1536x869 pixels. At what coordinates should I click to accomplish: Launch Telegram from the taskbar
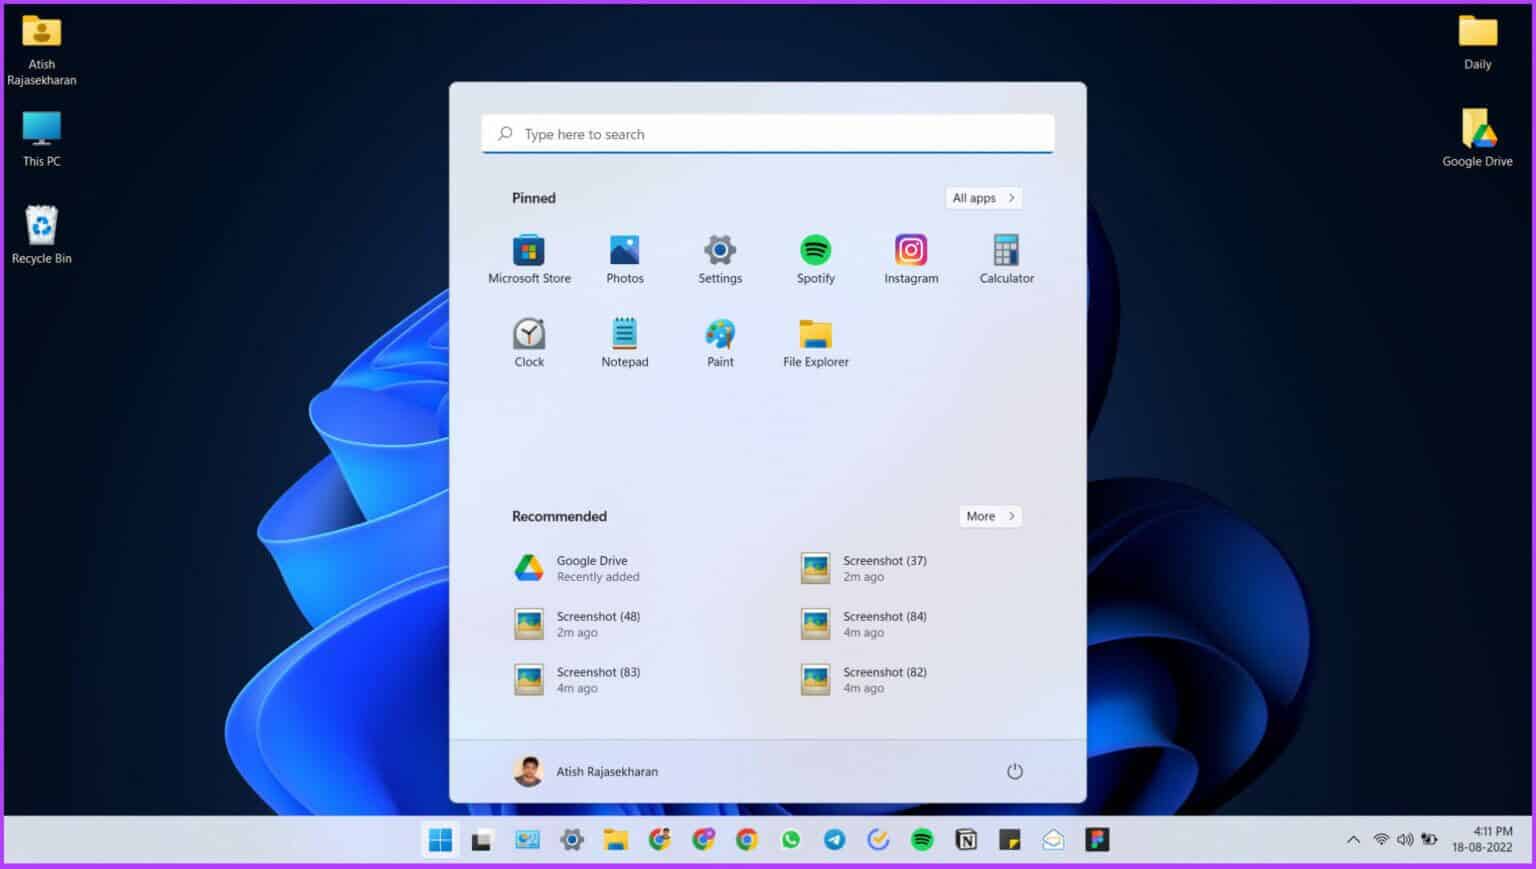click(x=834, y=840)
